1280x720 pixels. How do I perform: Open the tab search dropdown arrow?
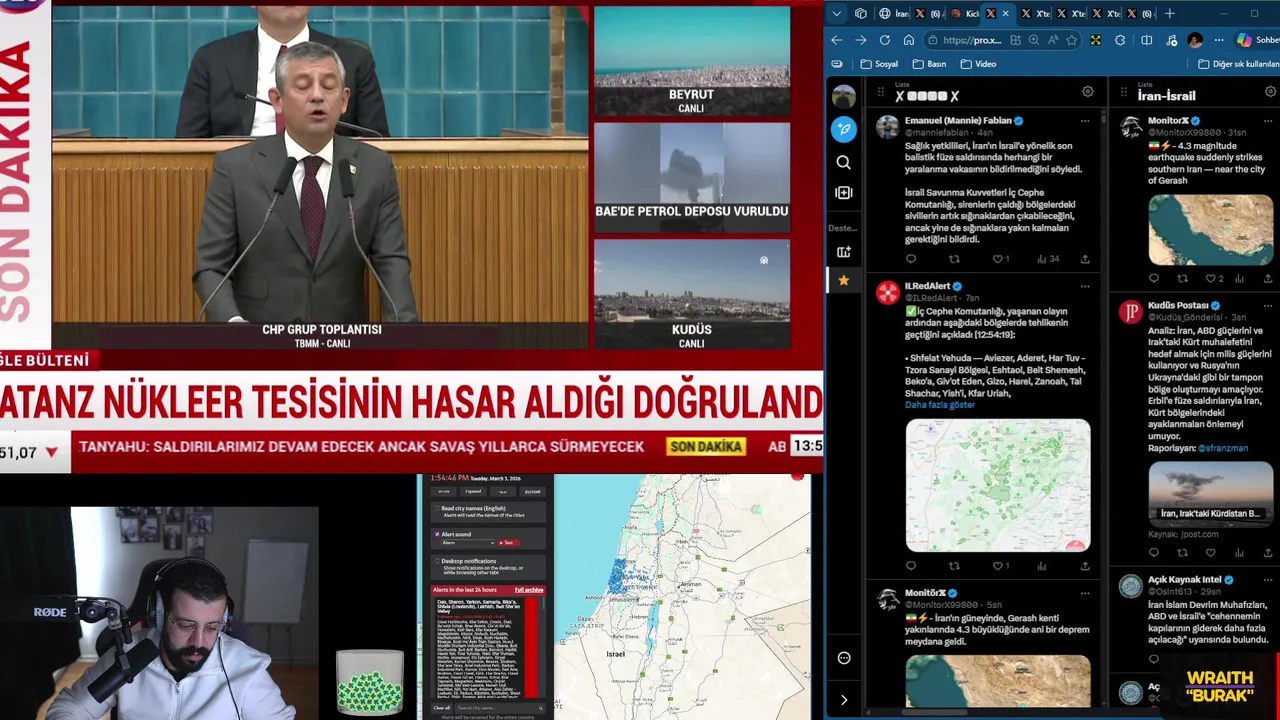[x=837, y=13]
